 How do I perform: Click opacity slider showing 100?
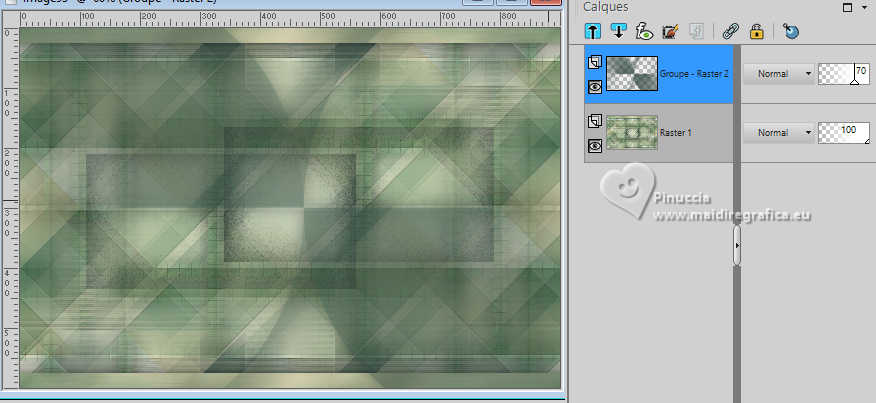(844, 132)
